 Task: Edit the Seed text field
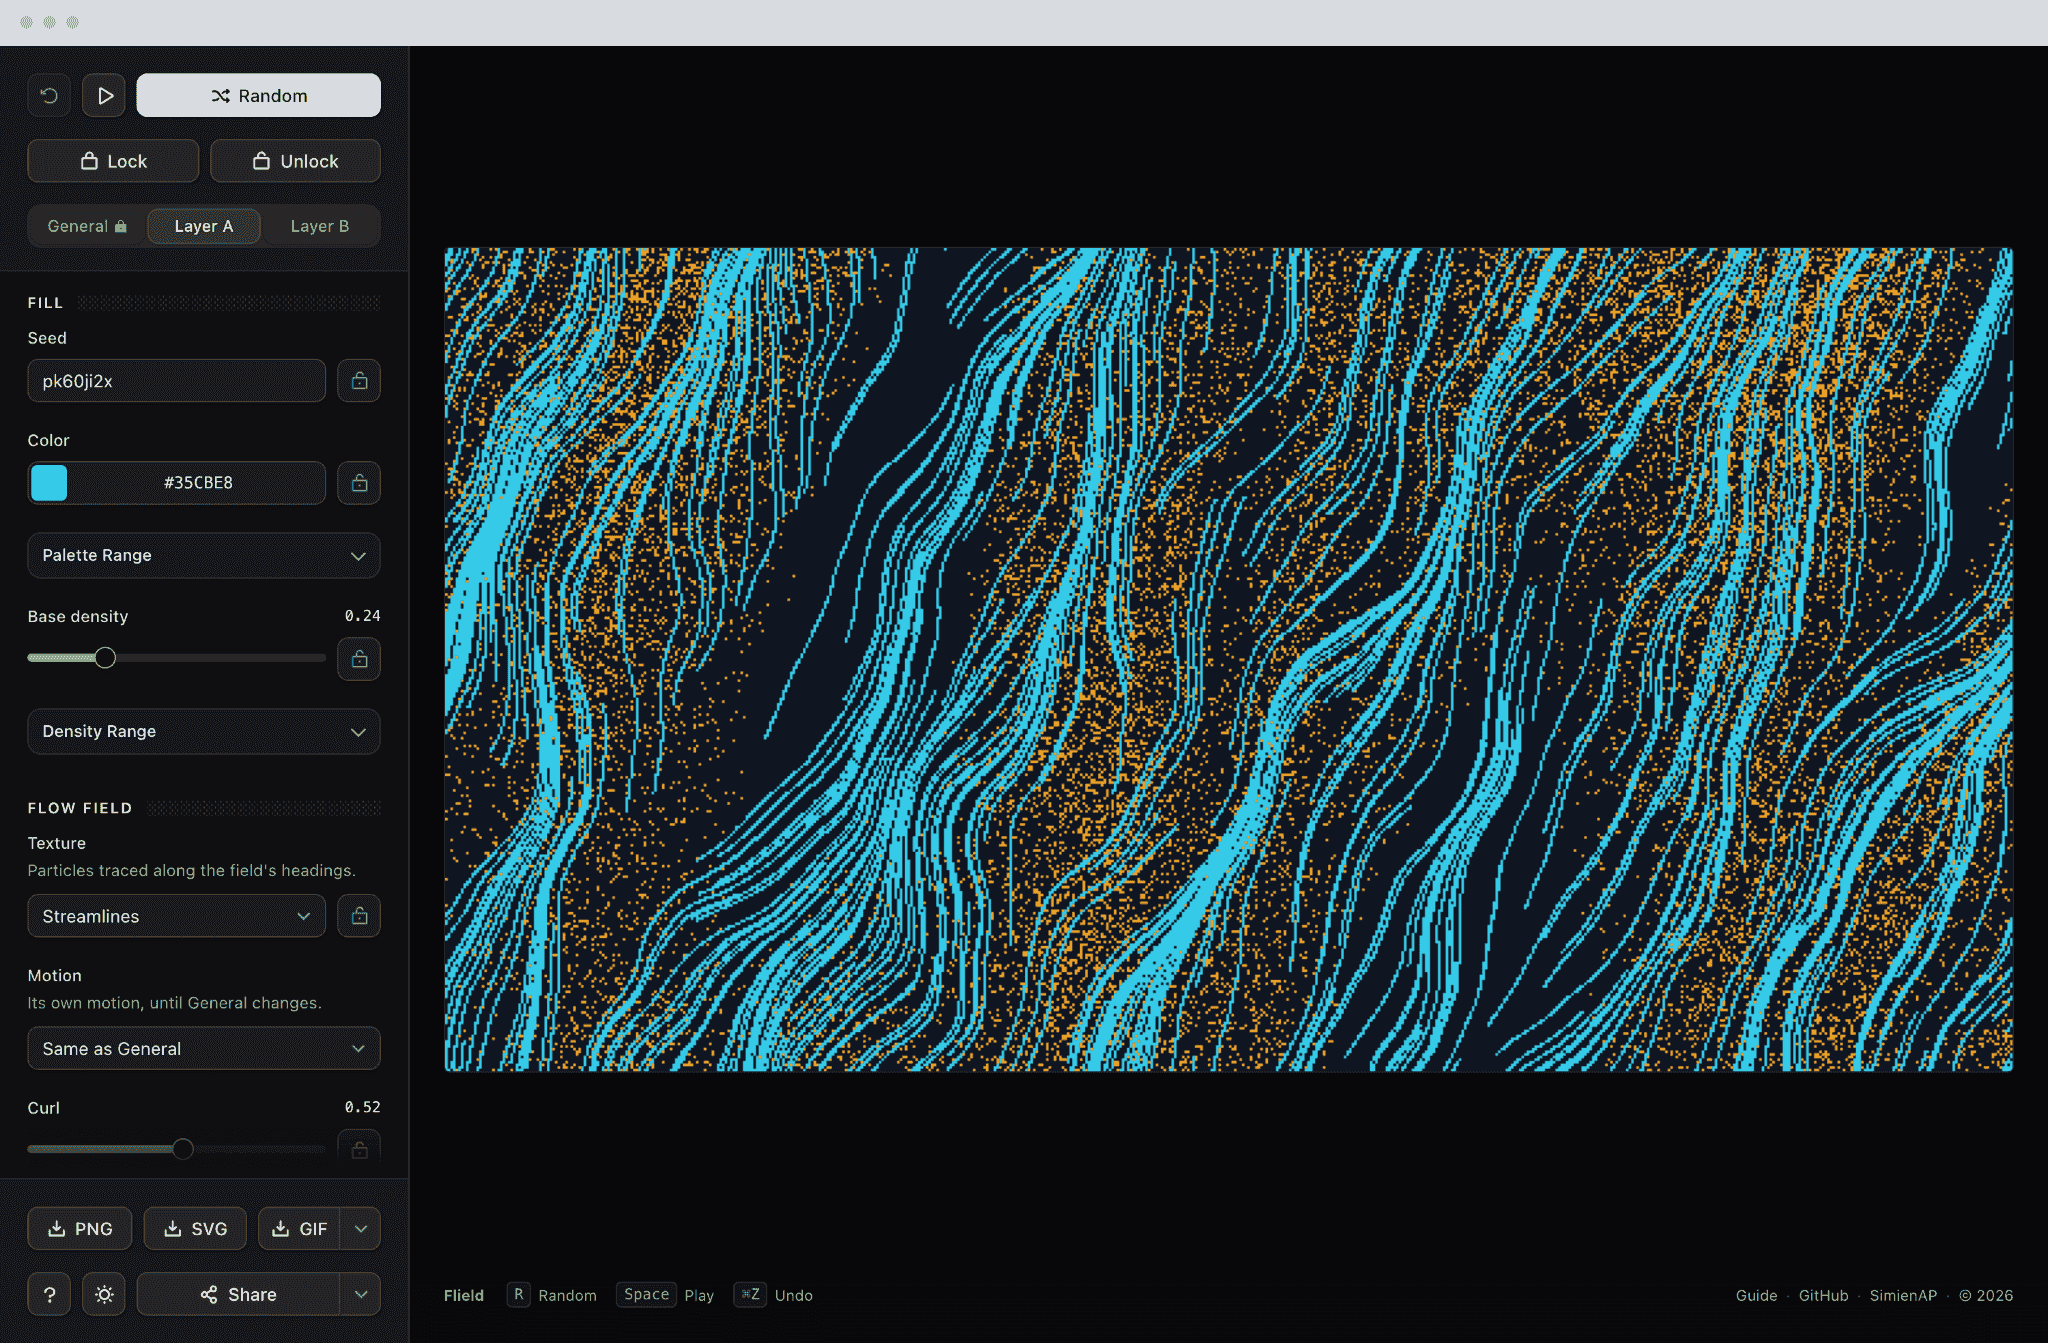176,381
